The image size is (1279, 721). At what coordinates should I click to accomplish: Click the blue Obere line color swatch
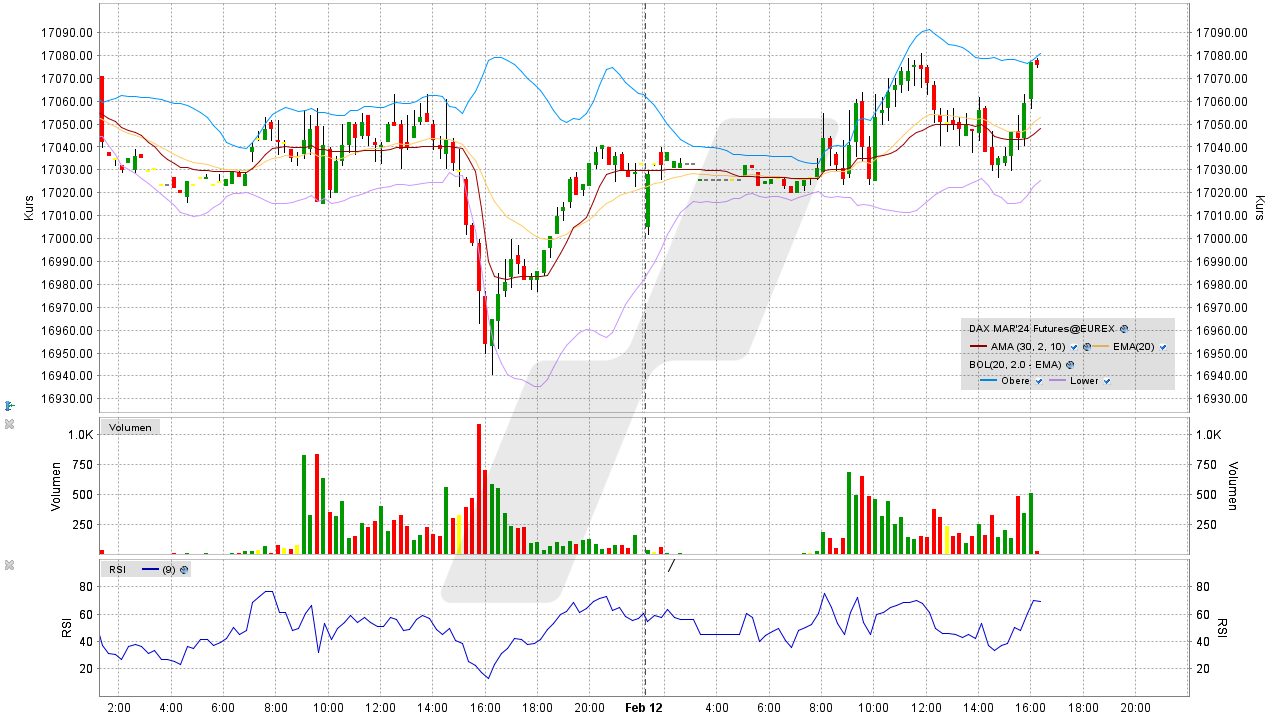pos(988,381)
